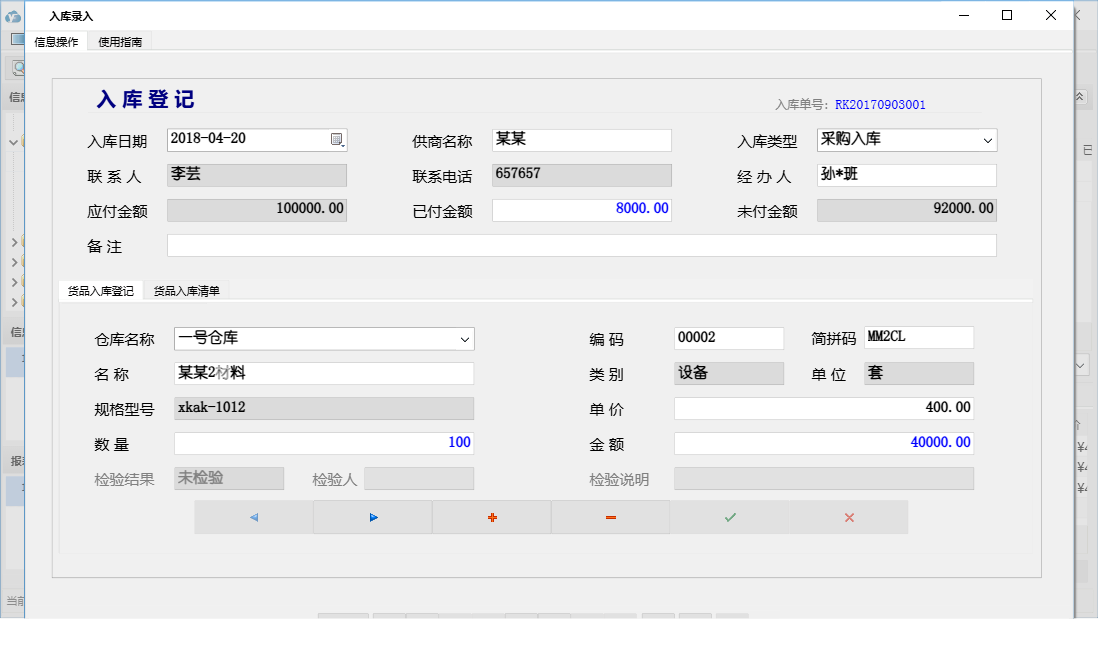Switch to the 使用指南 tab
This screenshot has height=655, width=1098.
pos(117,41)
